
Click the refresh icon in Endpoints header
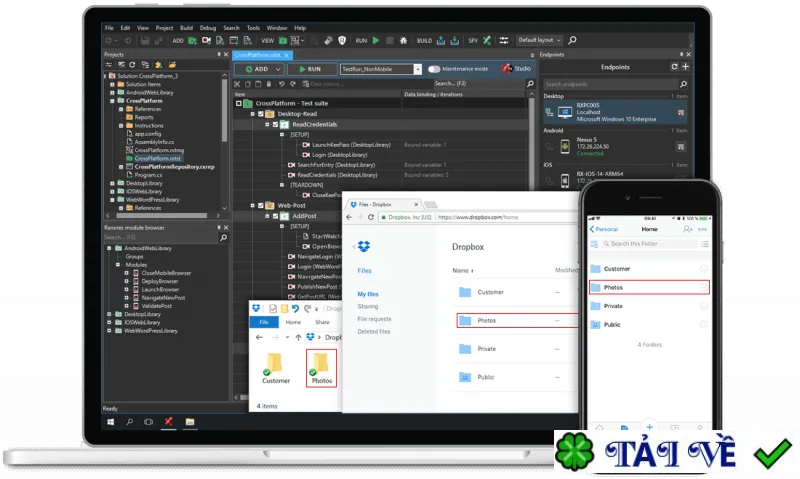point(674,67)
